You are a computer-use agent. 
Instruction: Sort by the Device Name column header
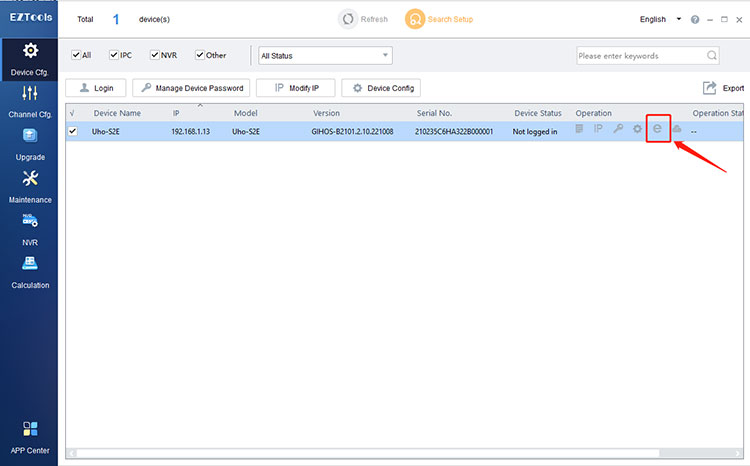click(x=117, y=113)
